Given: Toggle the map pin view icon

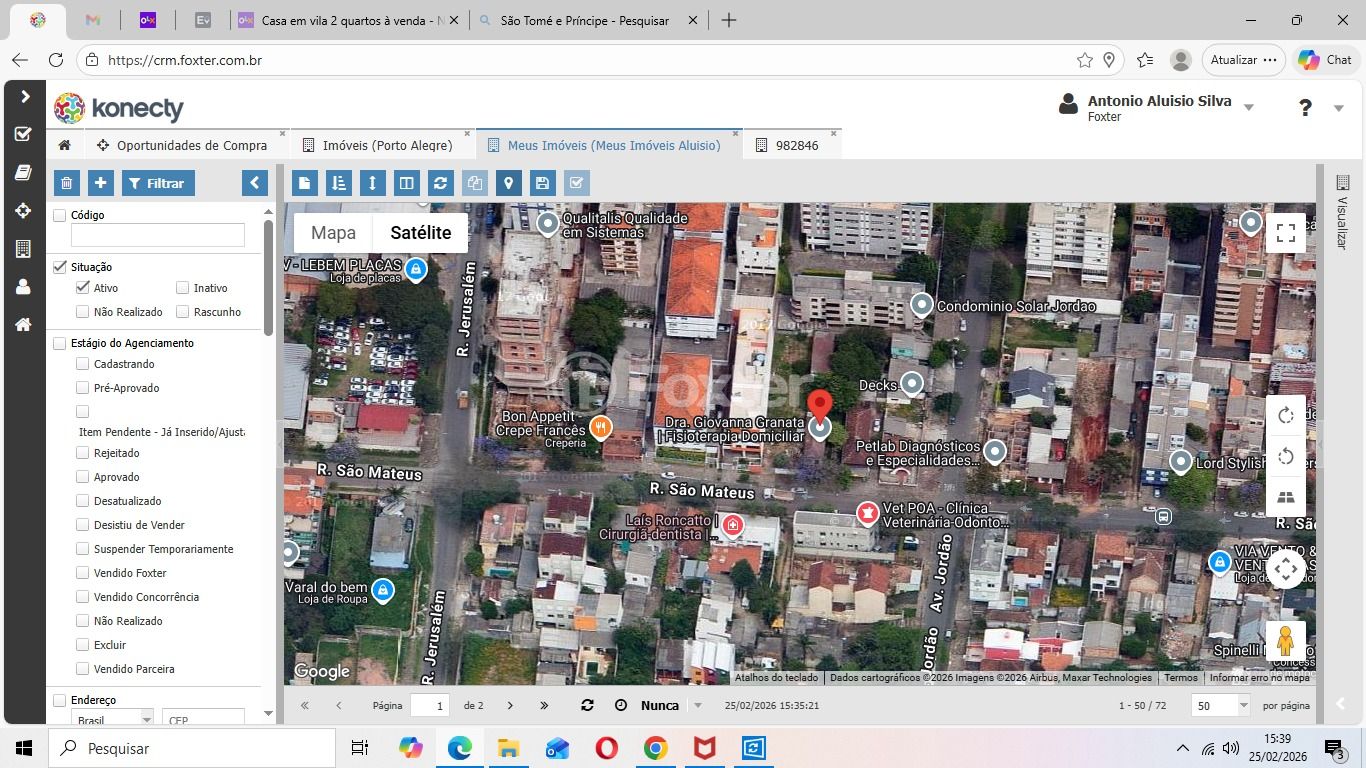Looking at the screenshot, I should [509, 183].
